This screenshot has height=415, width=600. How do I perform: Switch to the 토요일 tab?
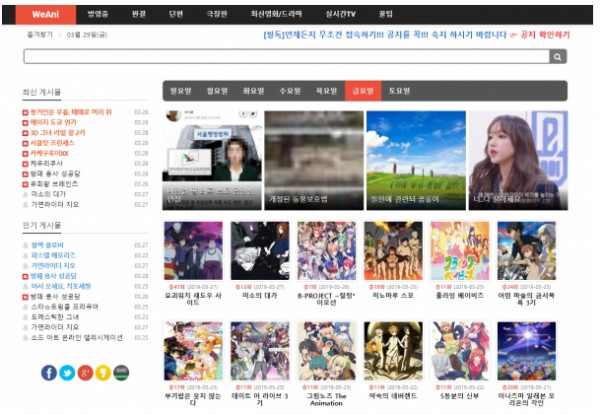[399, 91]
